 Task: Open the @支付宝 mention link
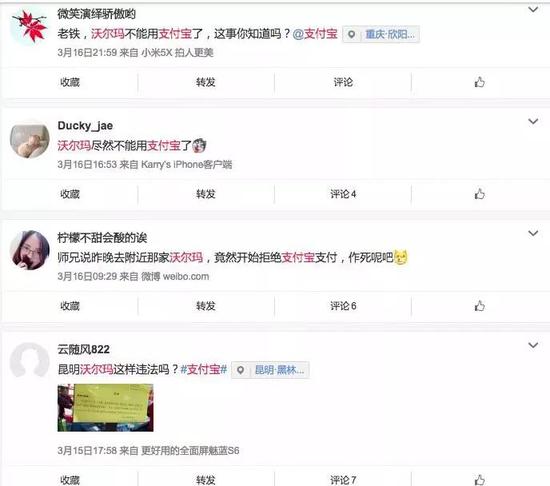click(x=315, y=34)
